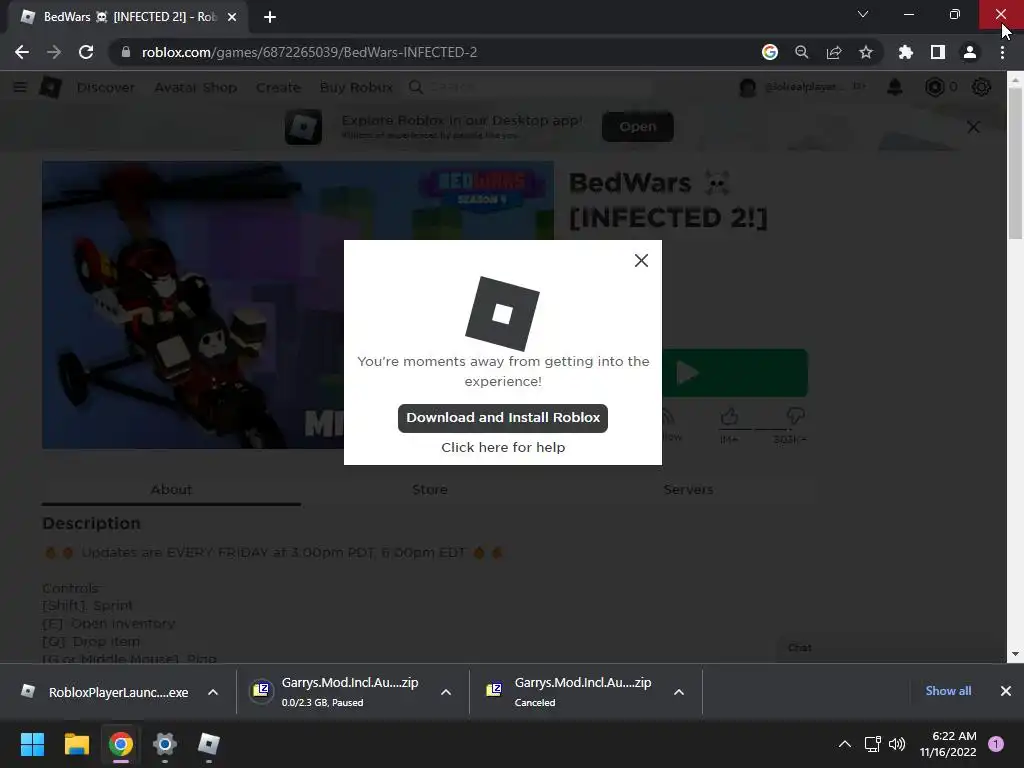
Task: Click the page vertical scrollbar
Action: coord(1015,163)
